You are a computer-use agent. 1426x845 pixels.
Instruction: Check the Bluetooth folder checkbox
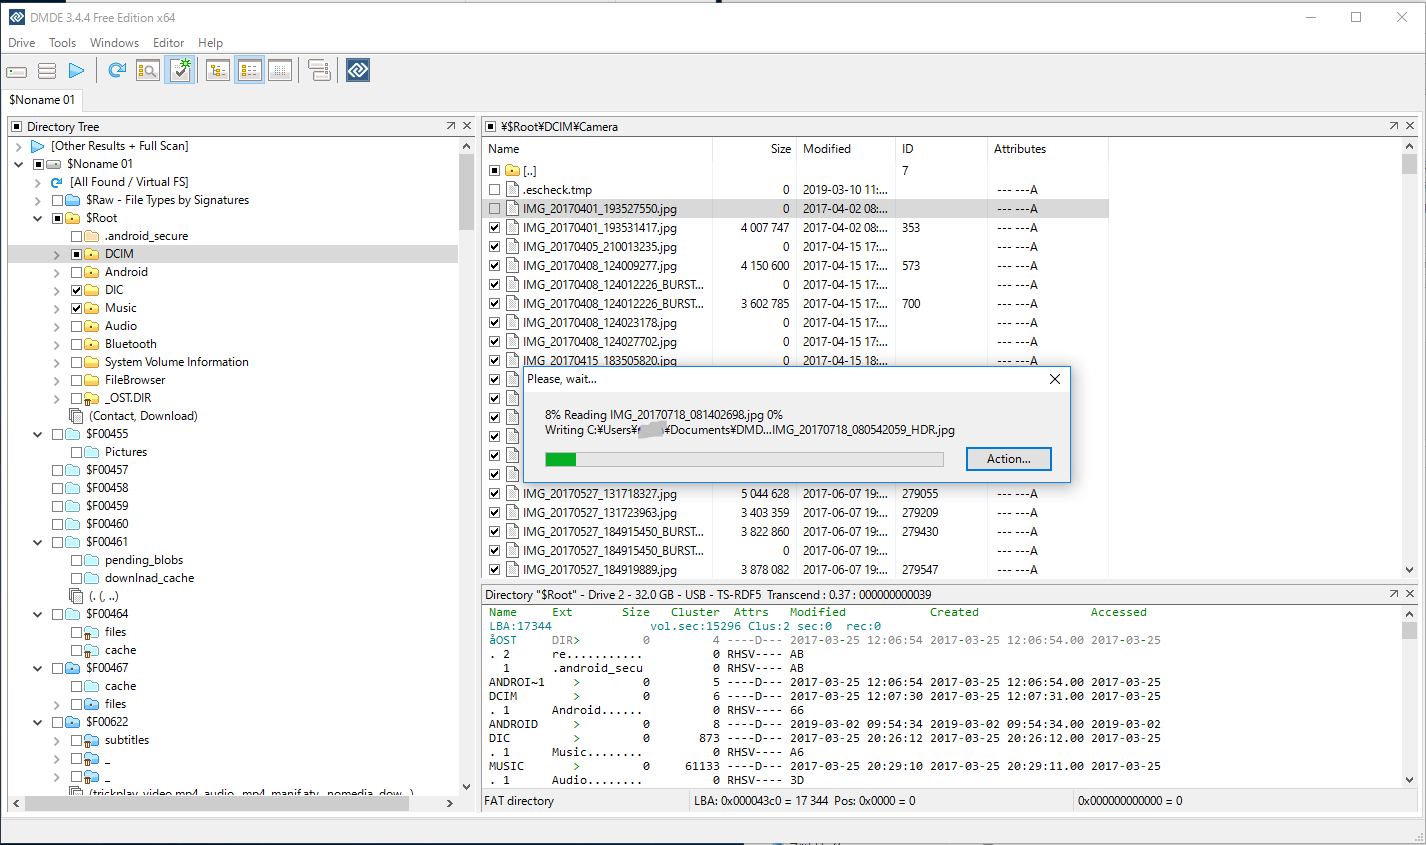(x=77, y=344)
